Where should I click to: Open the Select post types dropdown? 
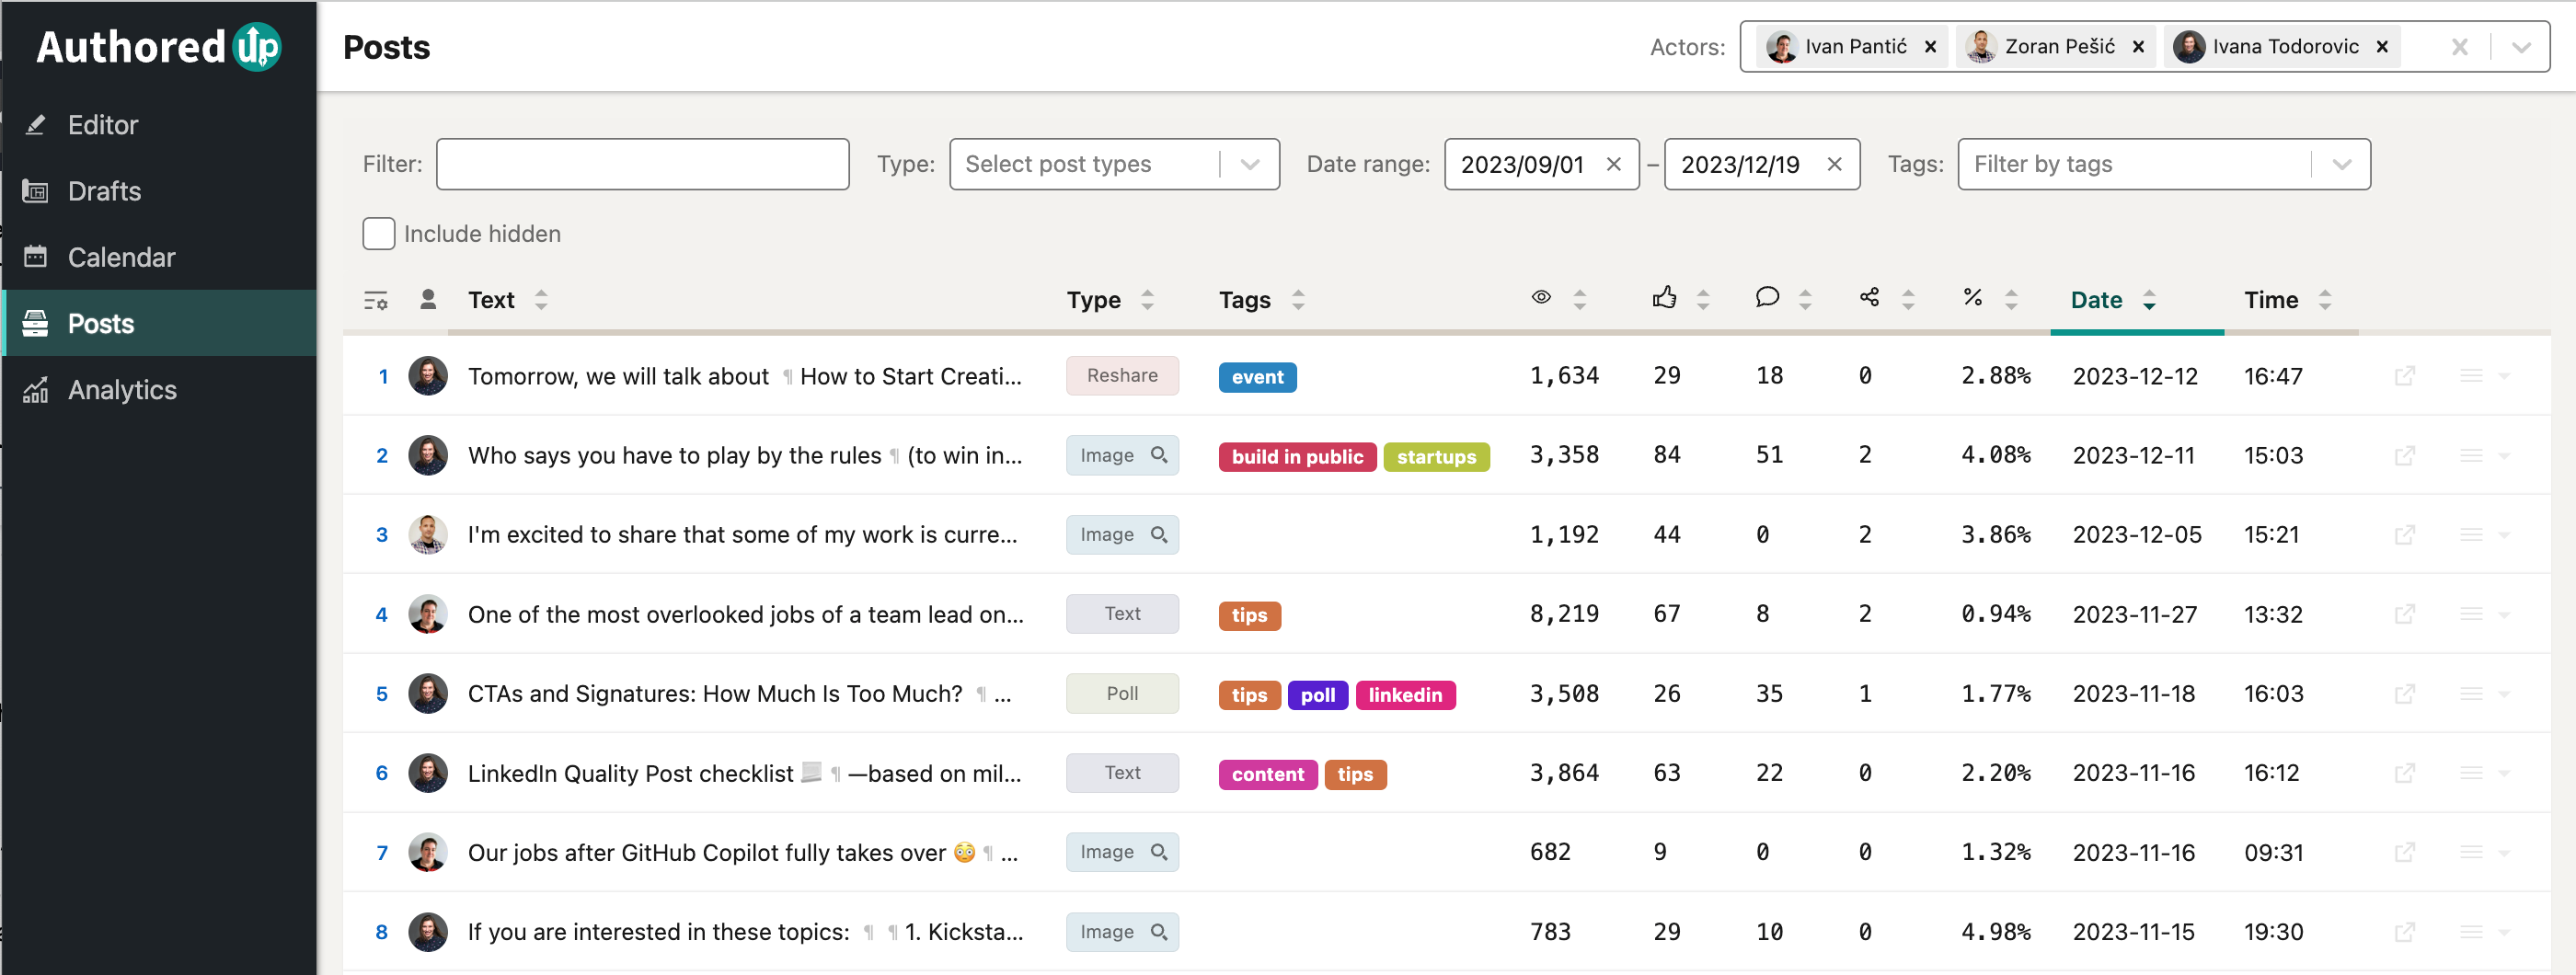1114,164
